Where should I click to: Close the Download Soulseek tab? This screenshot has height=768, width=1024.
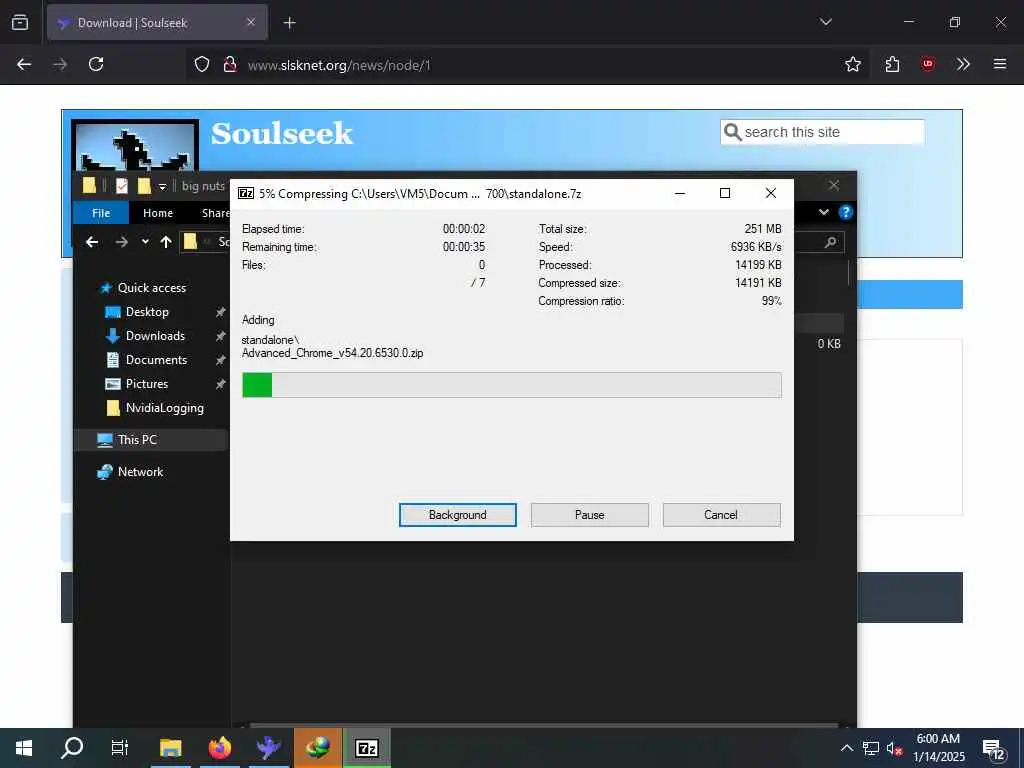pyautogui.click(x=251, y=22)
